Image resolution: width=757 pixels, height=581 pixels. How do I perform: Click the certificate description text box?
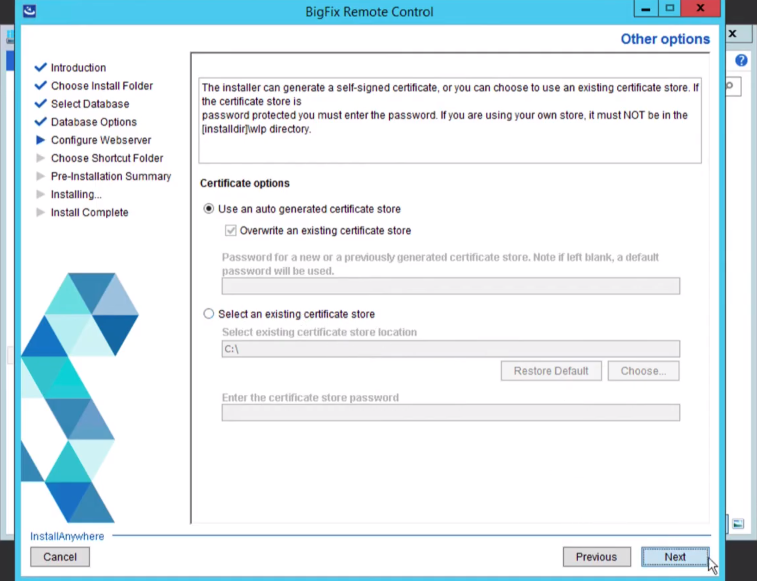tap(450, 121)
